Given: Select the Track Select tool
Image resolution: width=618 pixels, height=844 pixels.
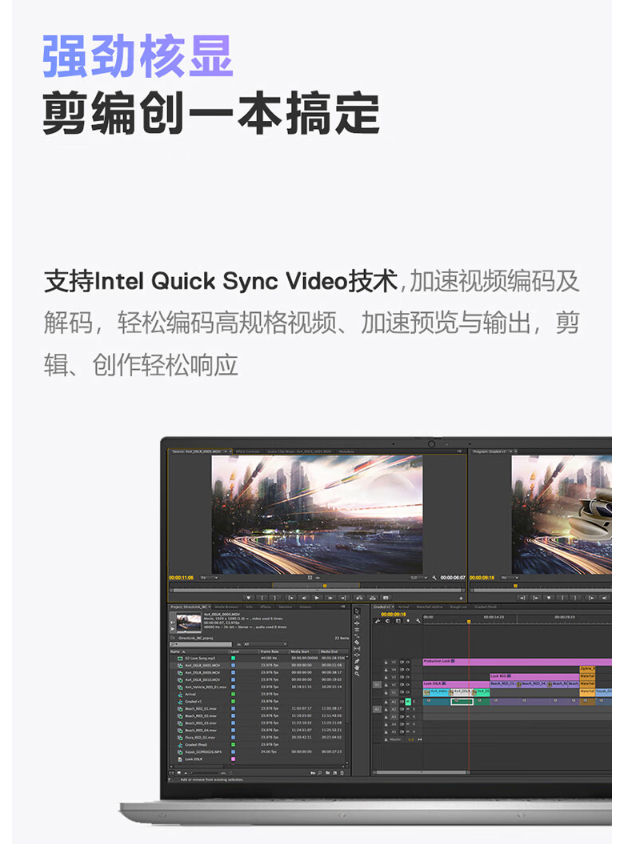Looking at the screenshot, I should point(357,617).
